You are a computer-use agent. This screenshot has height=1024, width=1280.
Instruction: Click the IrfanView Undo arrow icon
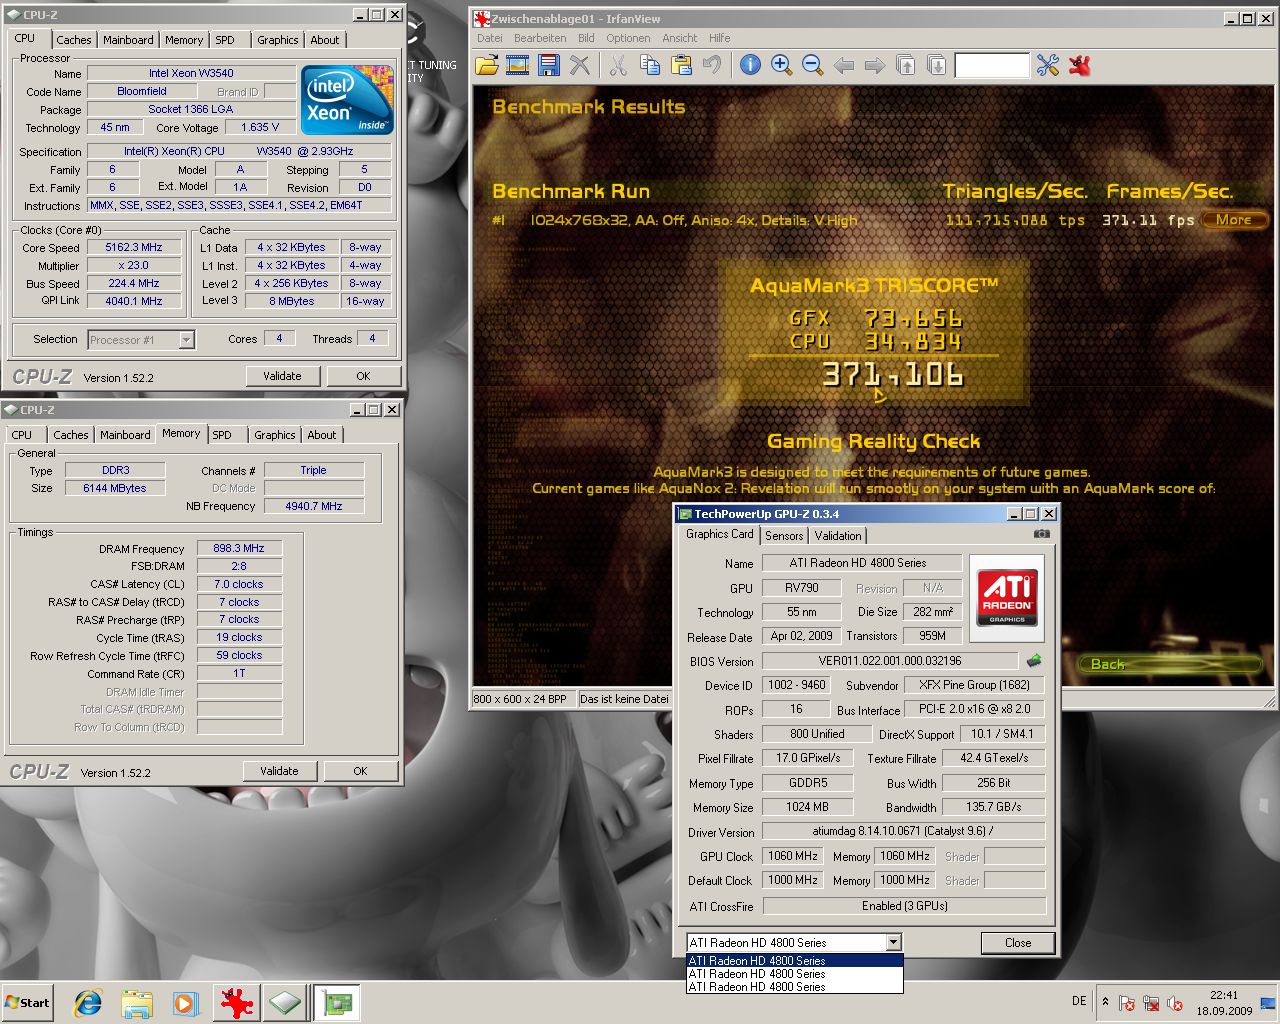(712, 66)
